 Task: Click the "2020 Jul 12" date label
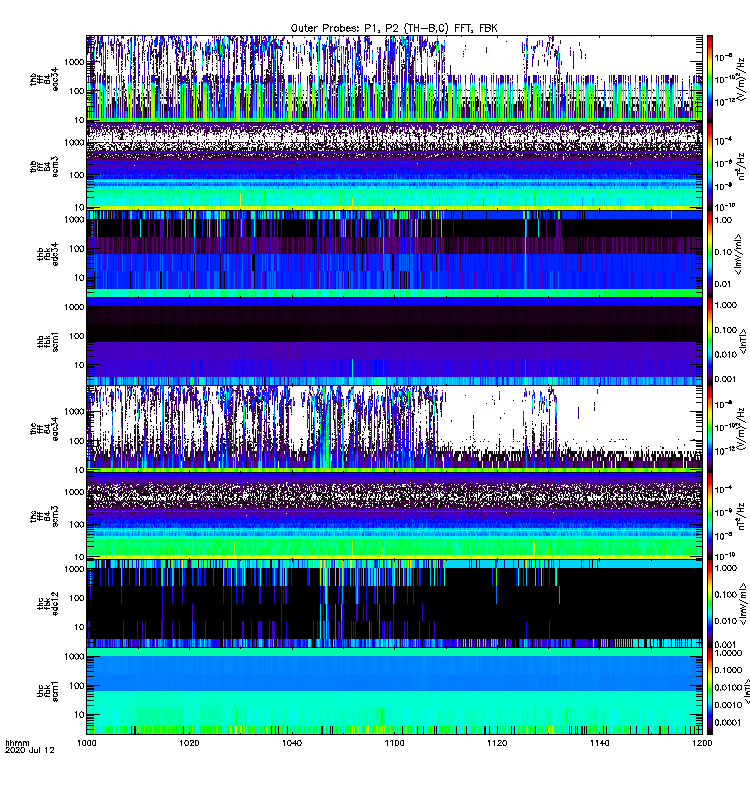30,750
